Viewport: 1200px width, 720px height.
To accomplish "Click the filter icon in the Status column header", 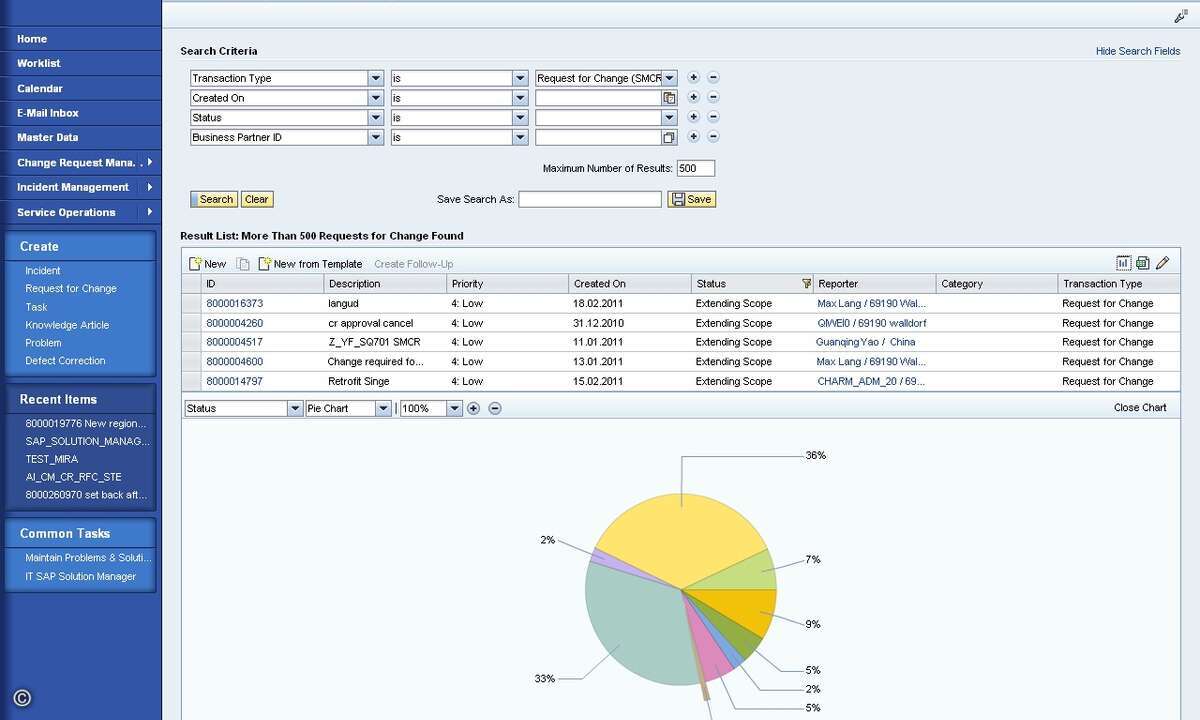I will click(806, 284).
